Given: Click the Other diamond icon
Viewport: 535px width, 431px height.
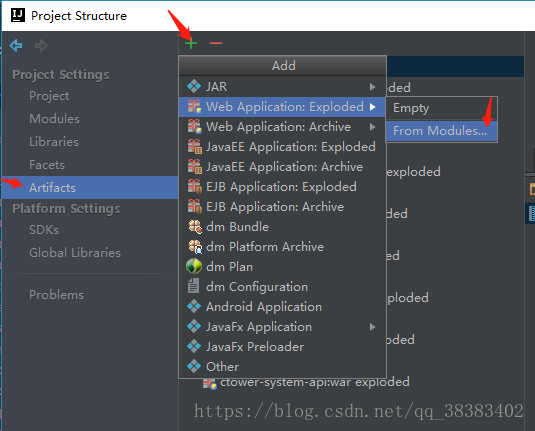Looking at the screenshot, I should (194, 367).
